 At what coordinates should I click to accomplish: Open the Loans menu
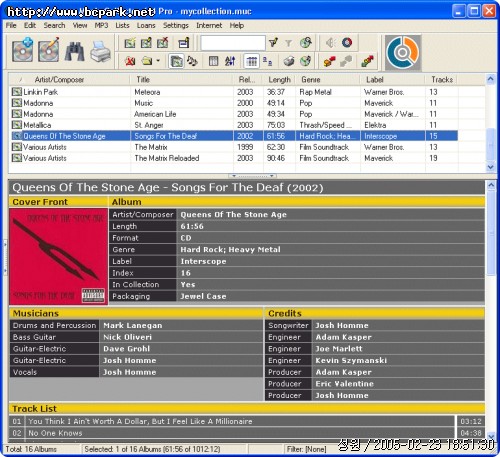click(x=146, y=25)
